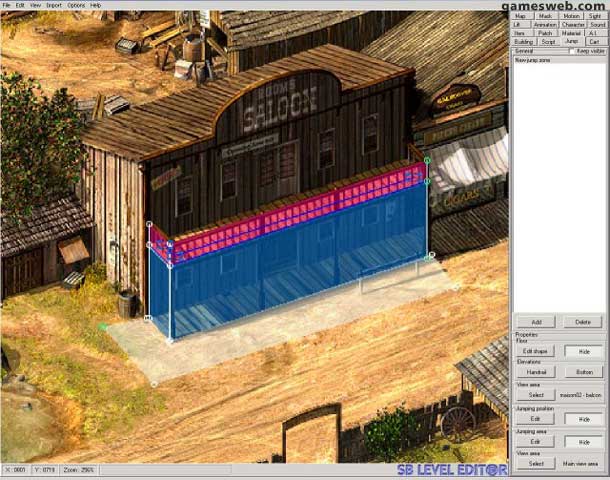Open the Character tab
Screen dimensions: 610x480
[x=573, y=24]
